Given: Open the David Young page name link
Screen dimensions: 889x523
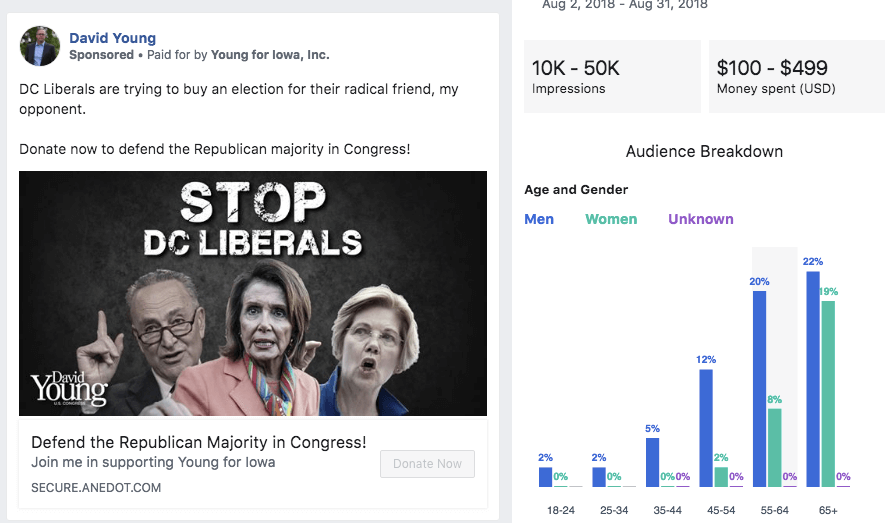Looking at the screenshot, I should (x=112, y=38).
